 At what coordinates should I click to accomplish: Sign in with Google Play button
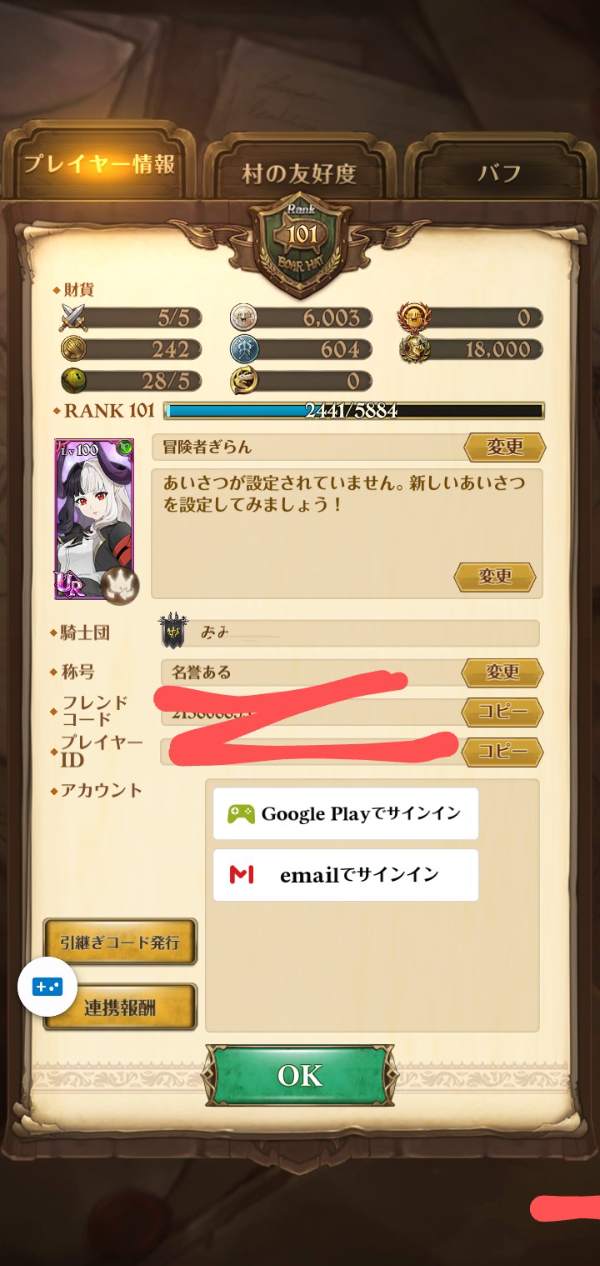click(346, 813)
